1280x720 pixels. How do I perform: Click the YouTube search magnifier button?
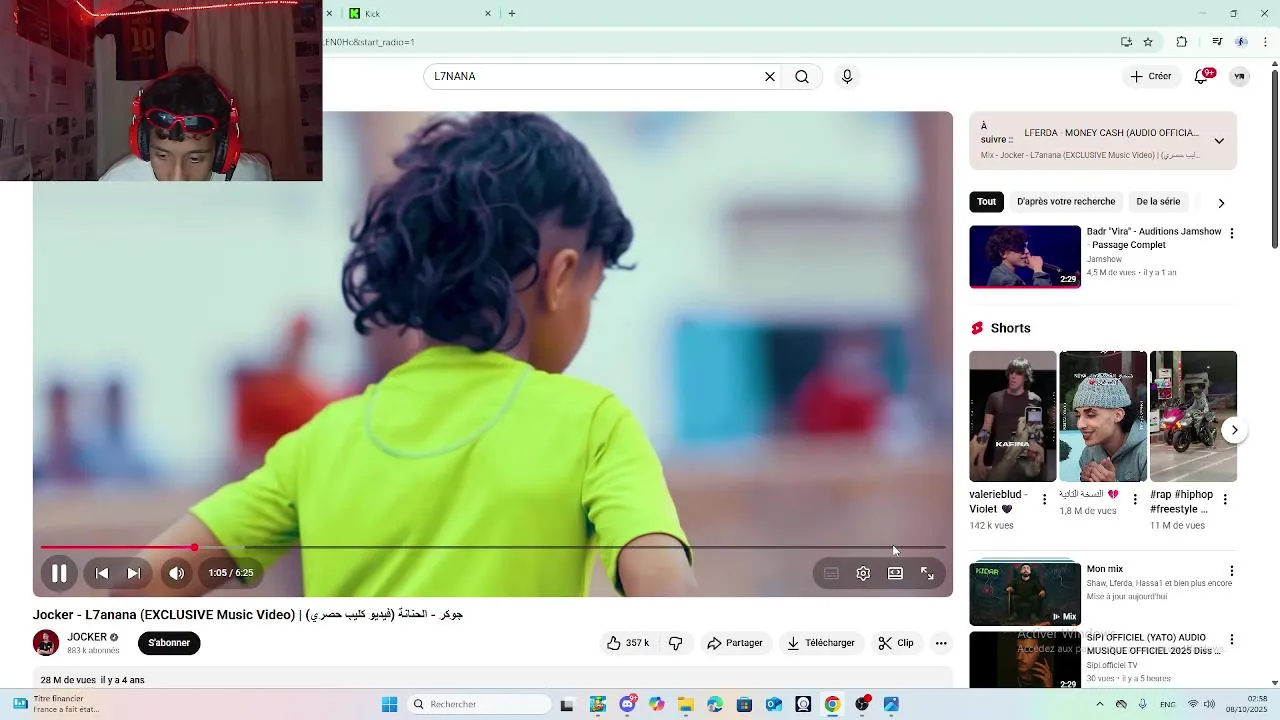point(802,77)
